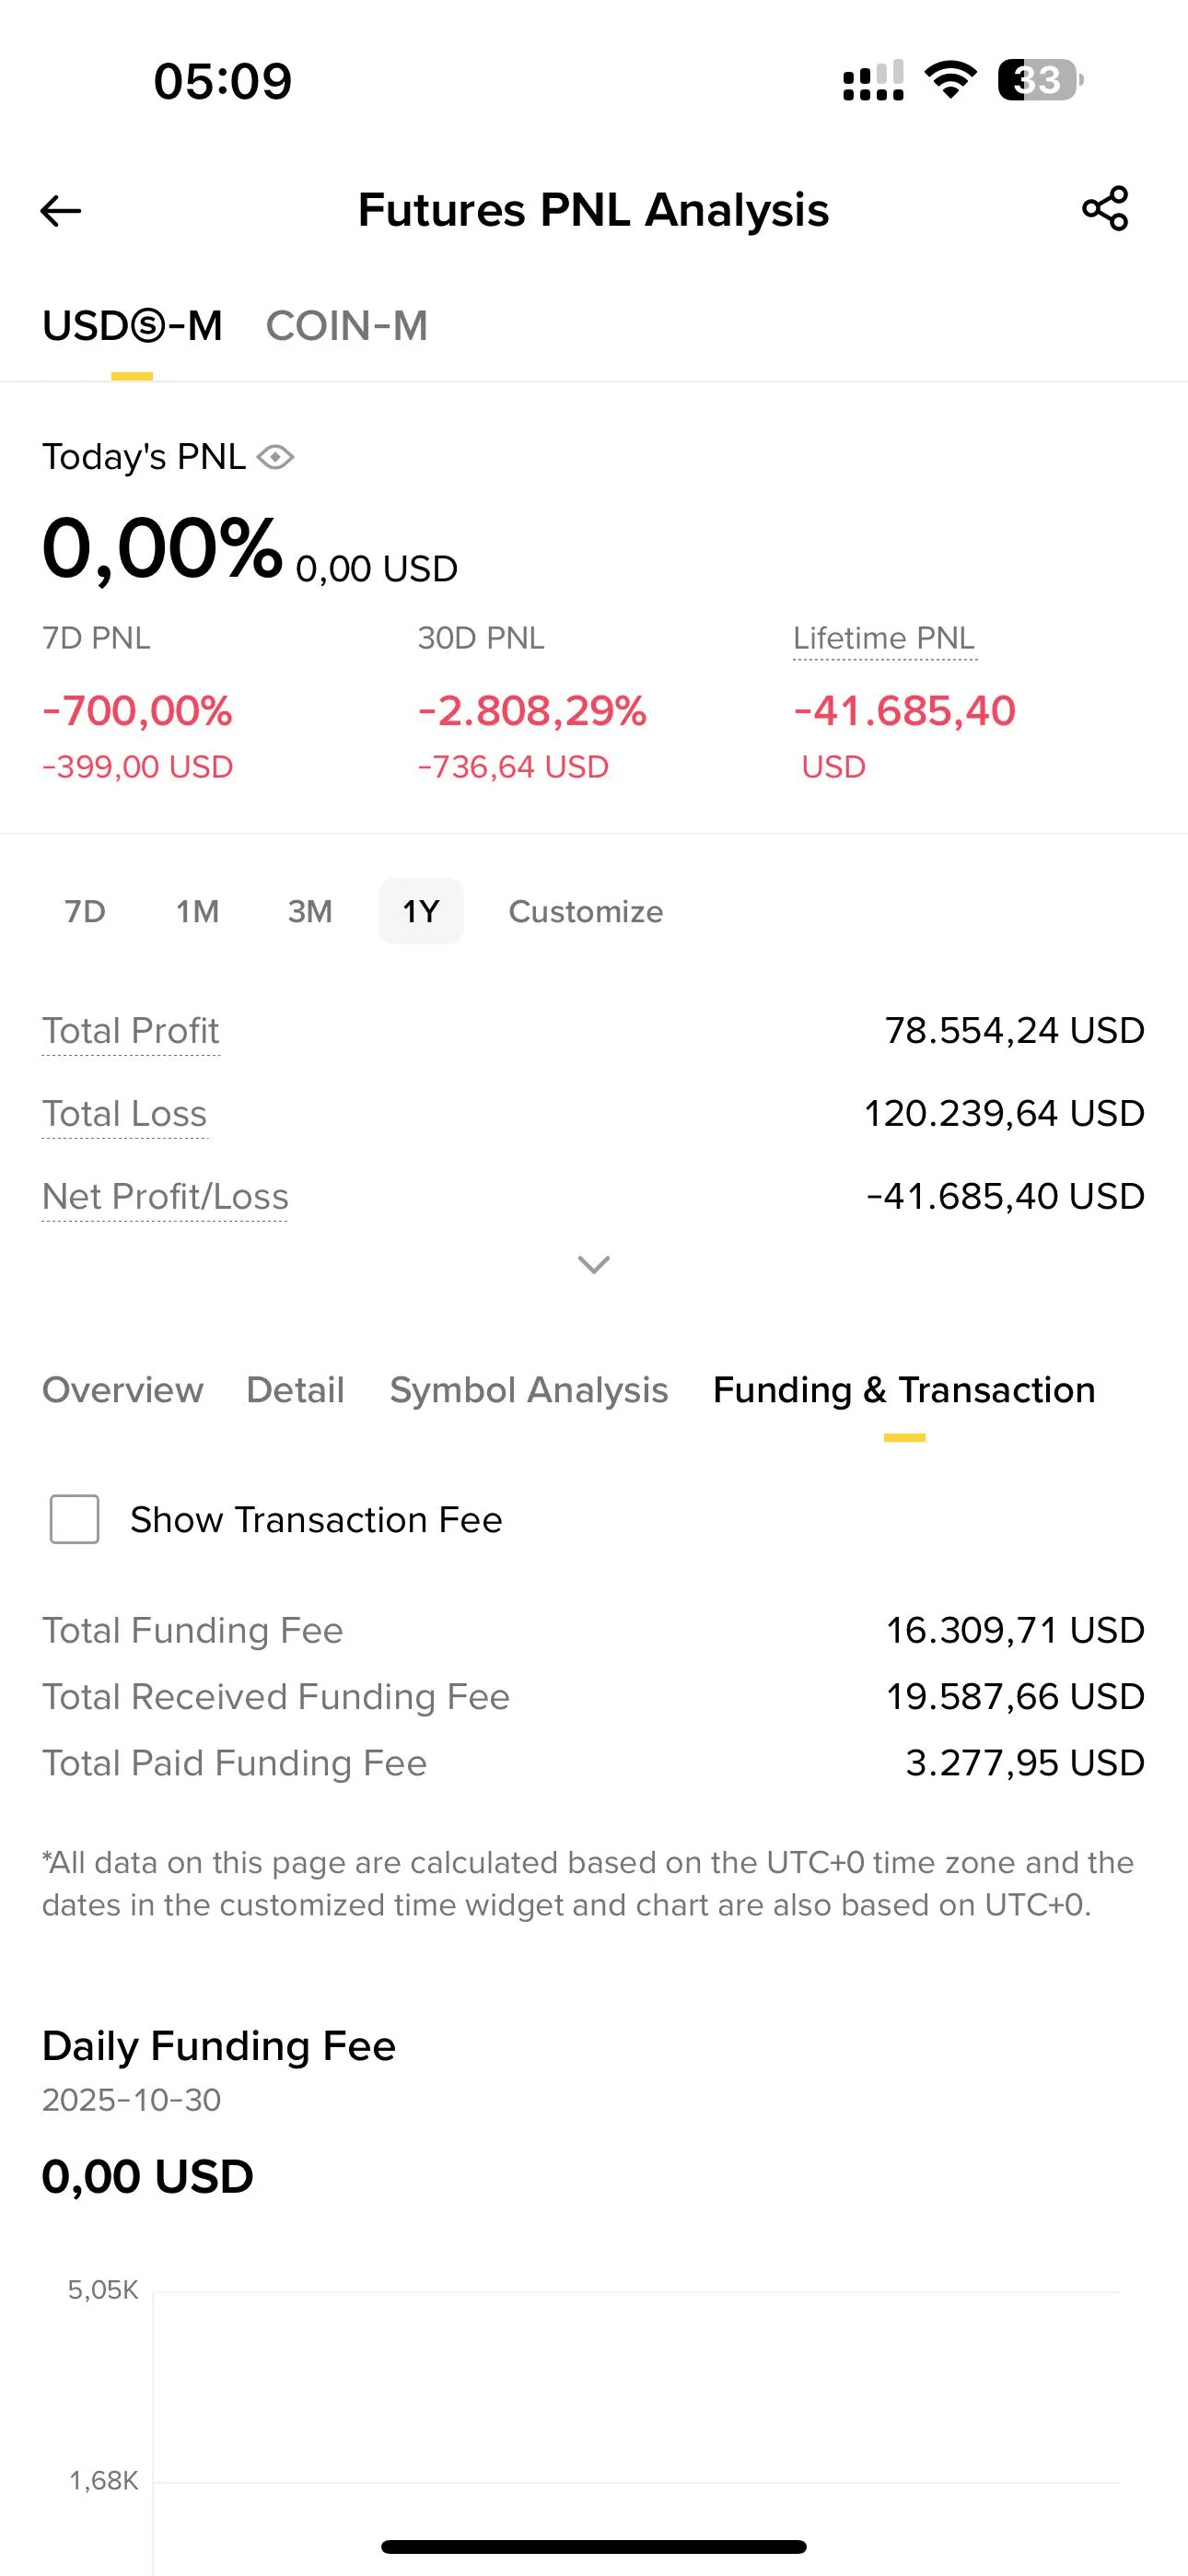The height and width of the screenshot is (2576, 1188).
Task: Open the share icon
Action: (x=1105, y=209)
